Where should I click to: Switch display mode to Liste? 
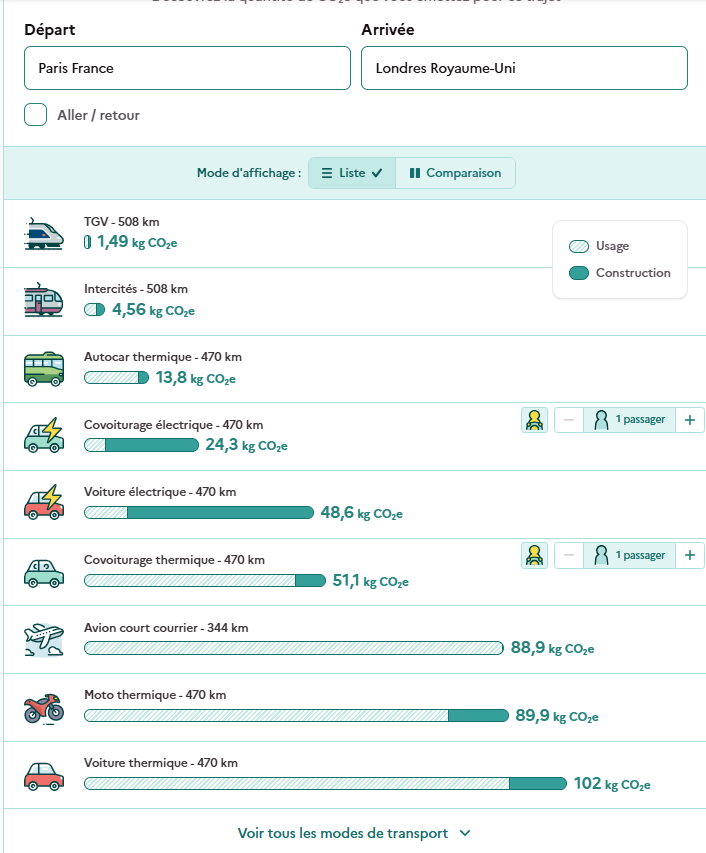click(x=352, y=173)
